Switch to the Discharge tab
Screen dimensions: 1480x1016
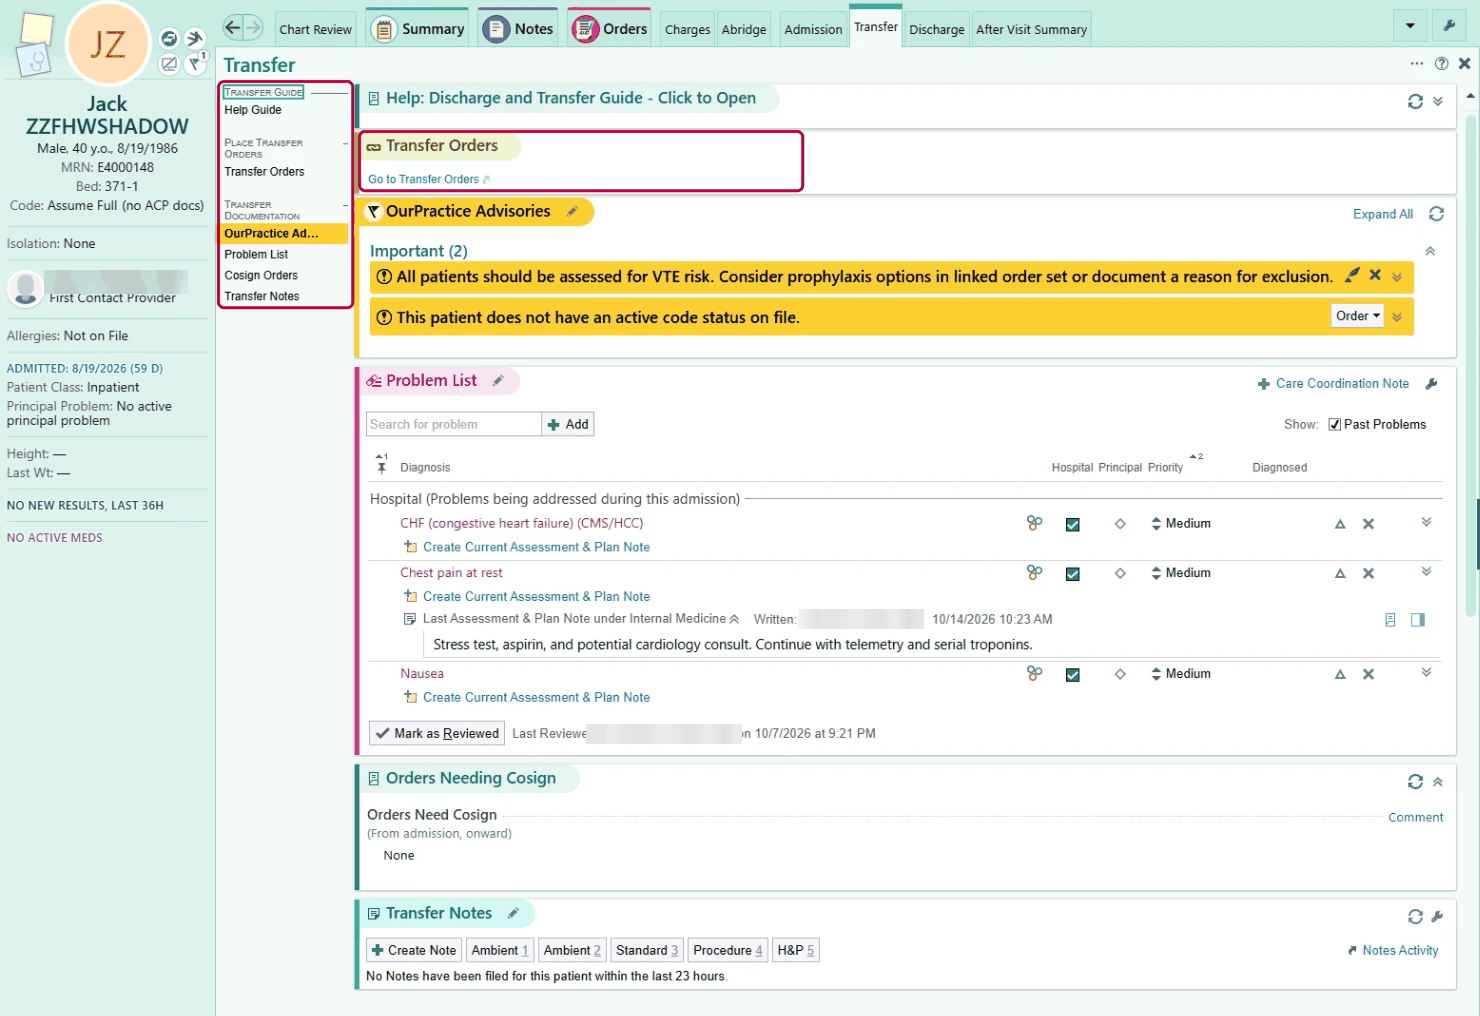tap(937, 29)
